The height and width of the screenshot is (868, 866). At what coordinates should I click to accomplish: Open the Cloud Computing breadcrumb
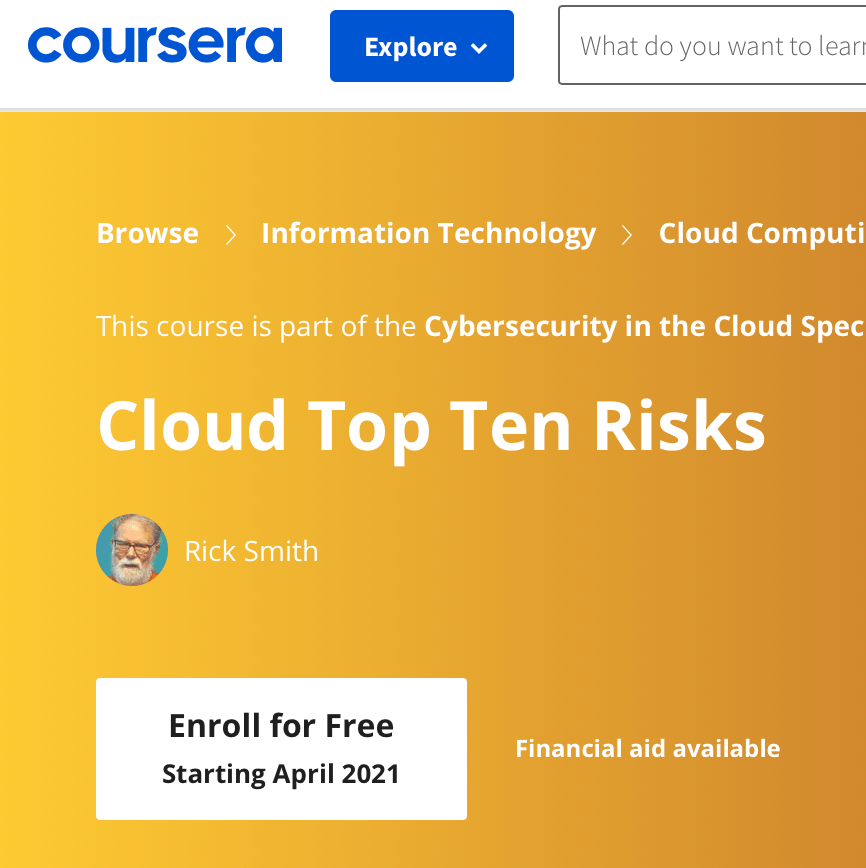760,233
